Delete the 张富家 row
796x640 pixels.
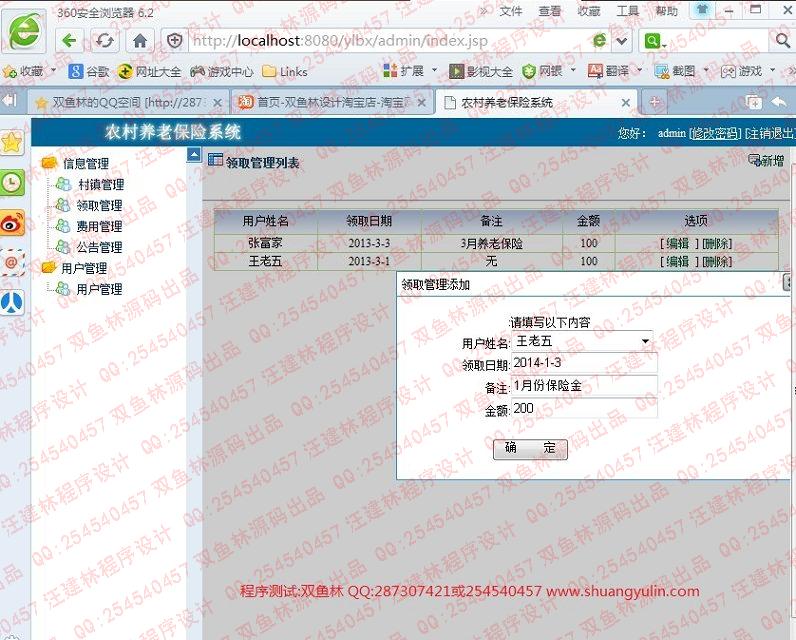click(x=717, y=244)
